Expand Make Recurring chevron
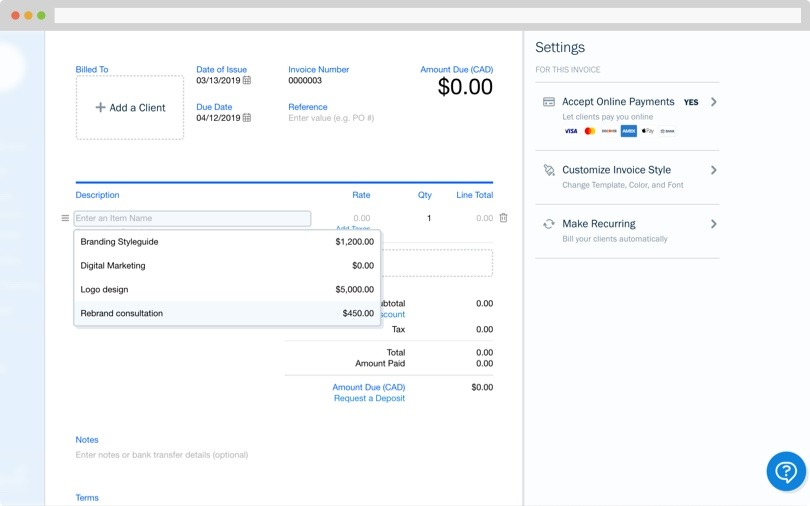 (713, 224)
